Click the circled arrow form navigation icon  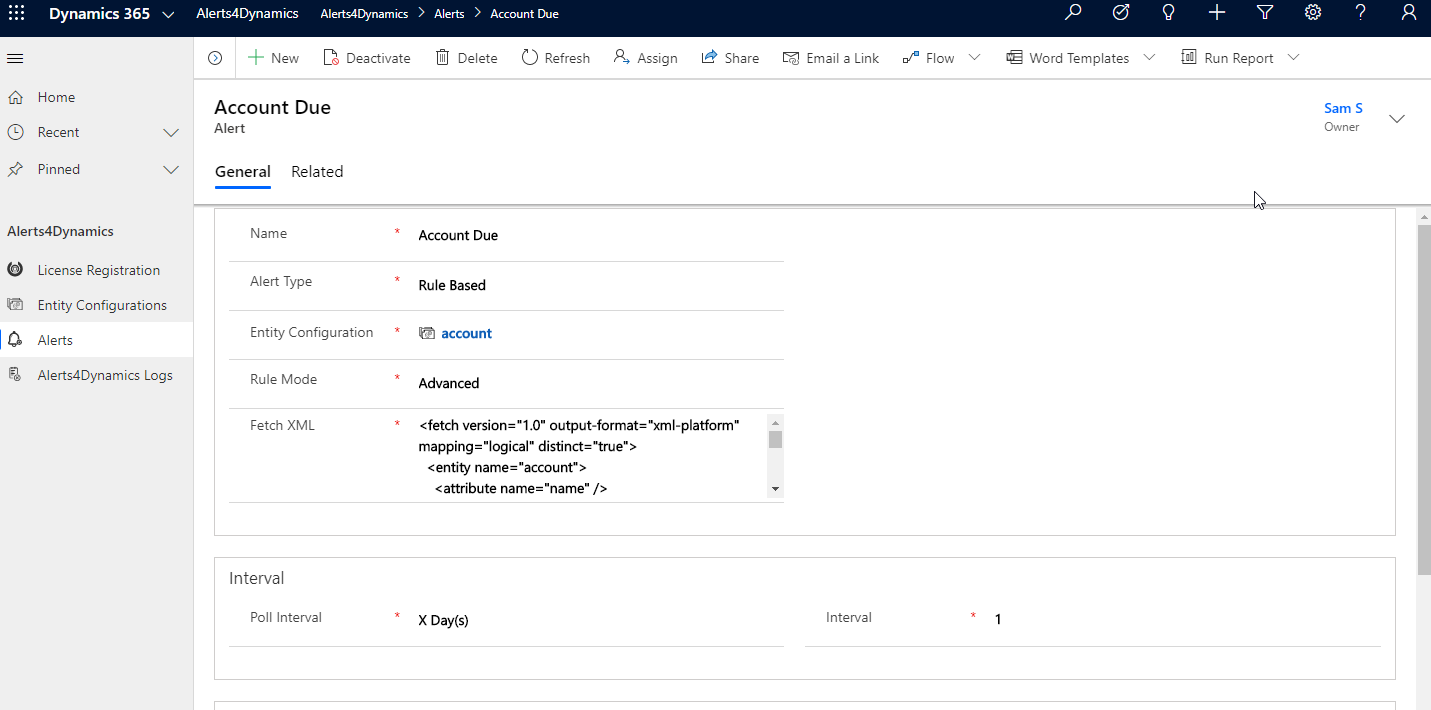[x=215, y=58]
